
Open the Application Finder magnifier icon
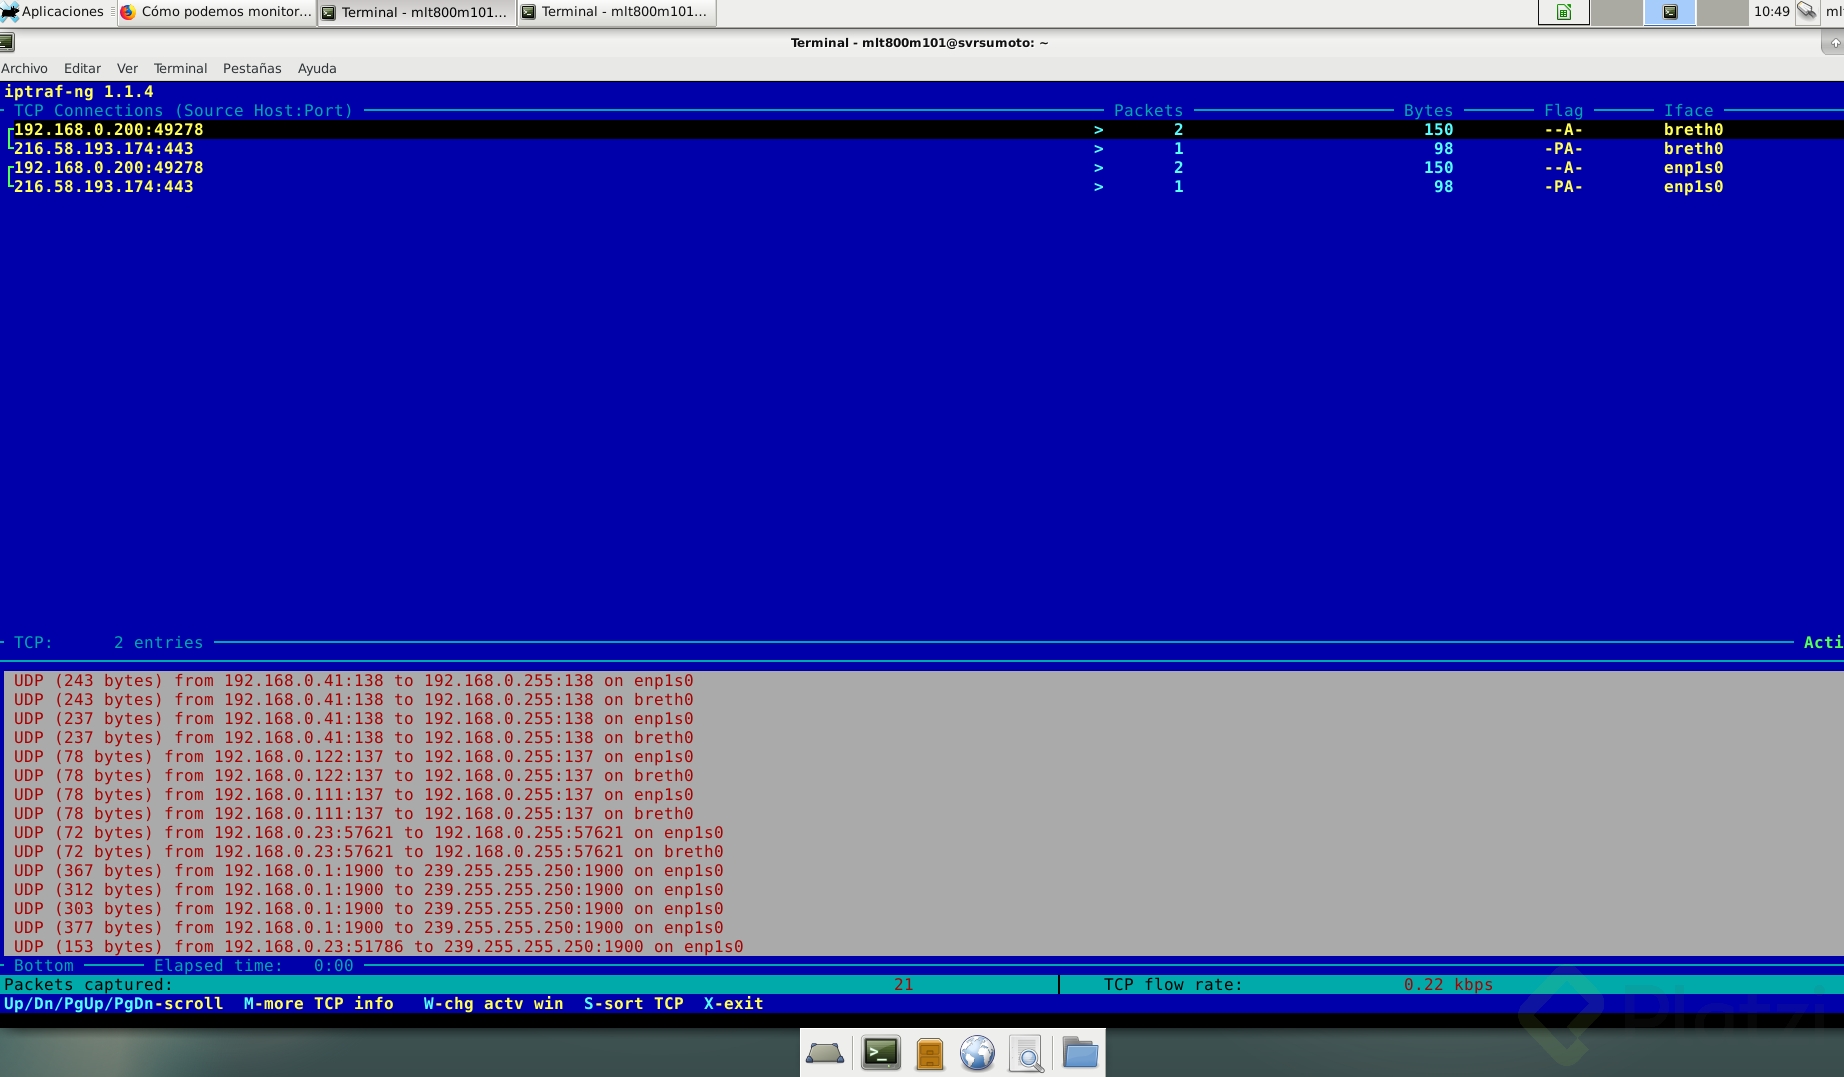[x=1027, y=1053]
